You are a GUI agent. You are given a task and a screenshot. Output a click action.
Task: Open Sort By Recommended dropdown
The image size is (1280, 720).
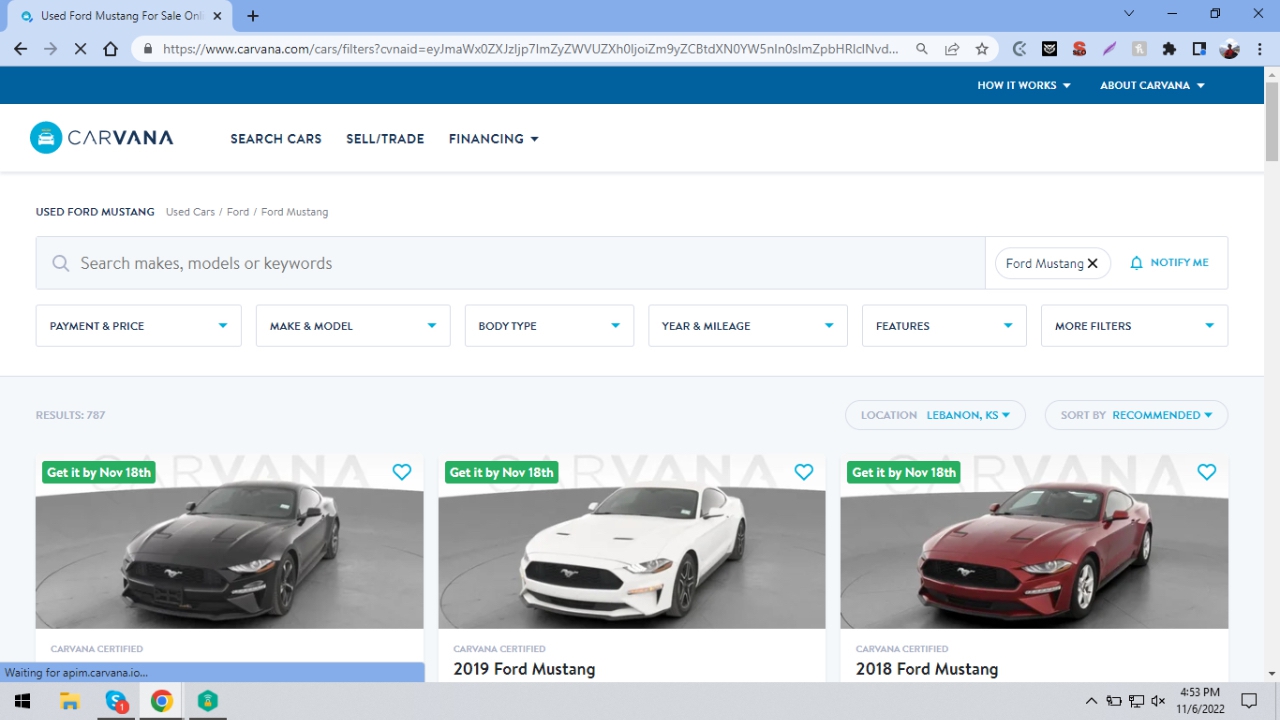(x=1136, y=415)
